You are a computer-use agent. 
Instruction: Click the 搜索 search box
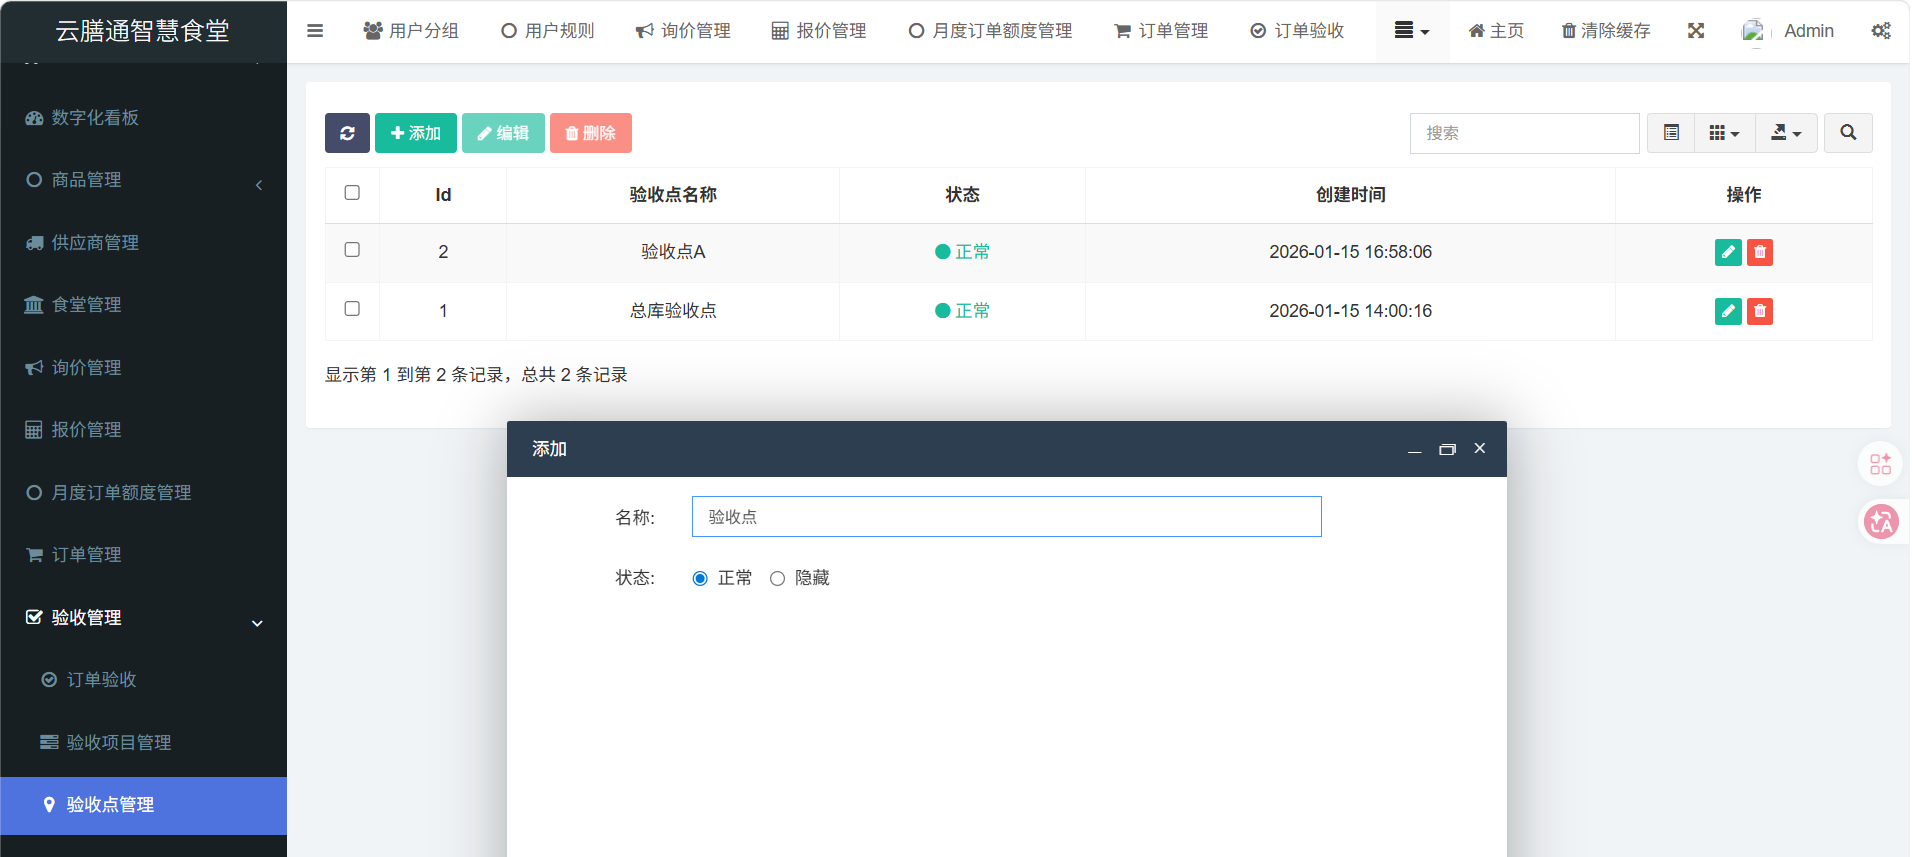(1523, 133)
